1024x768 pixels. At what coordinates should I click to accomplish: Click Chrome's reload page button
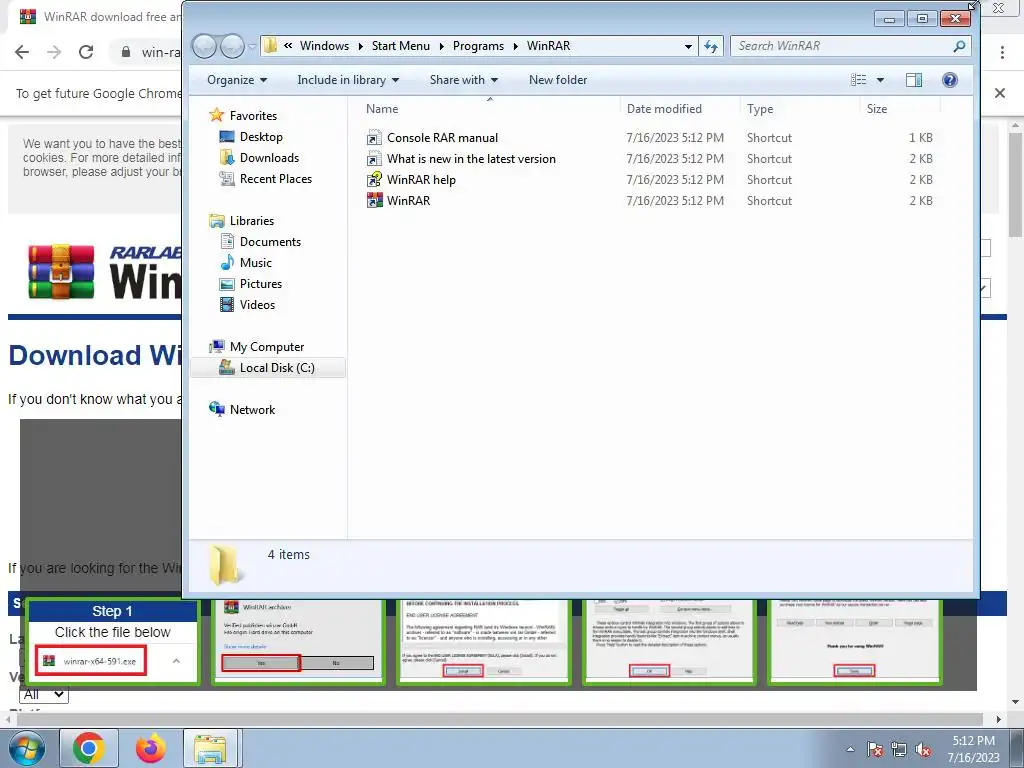pyautogui.click(x=86, y=52)
